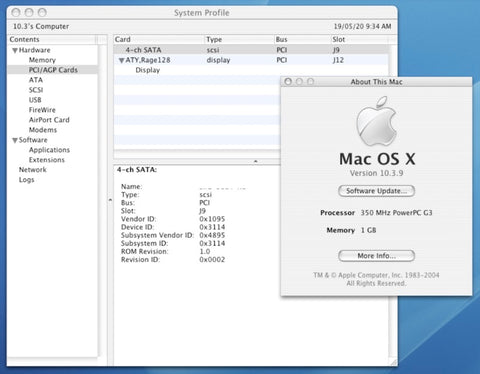Select AirPort Card in the Contents list
Viewport: 480px width, 374px height.
49,120
